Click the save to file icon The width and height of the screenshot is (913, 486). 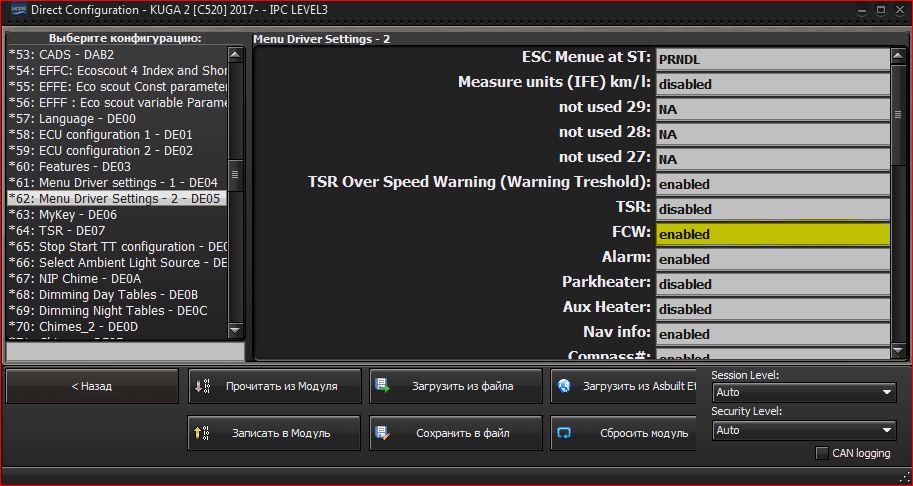pos(382,433)
